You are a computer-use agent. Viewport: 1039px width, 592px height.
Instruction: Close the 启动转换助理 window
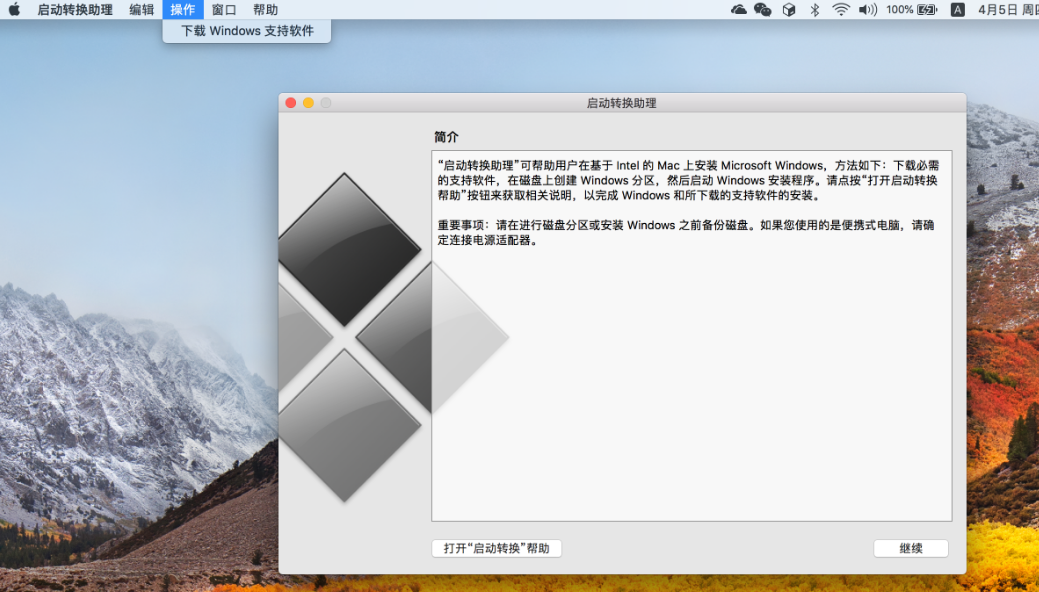coord(290,103)
